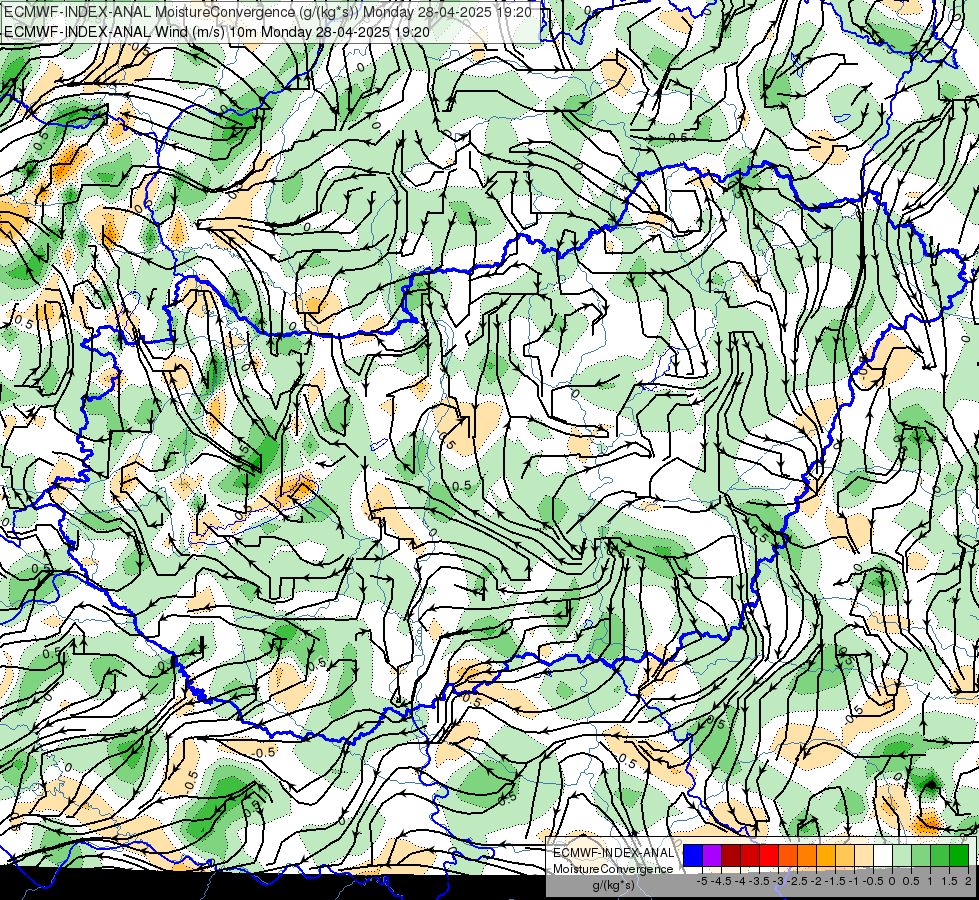Click the -1 tick label on the legend
Screen dimensions: 979x900
pos(854,881)
